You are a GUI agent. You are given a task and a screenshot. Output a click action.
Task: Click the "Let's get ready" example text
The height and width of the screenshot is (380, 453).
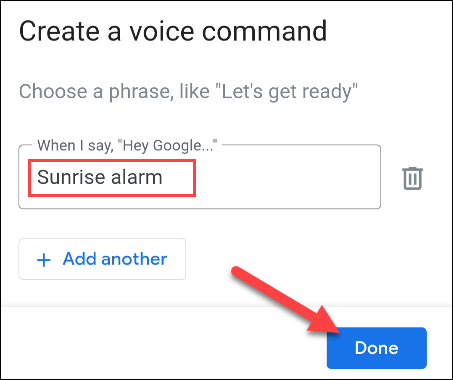[x=289, y=91]
